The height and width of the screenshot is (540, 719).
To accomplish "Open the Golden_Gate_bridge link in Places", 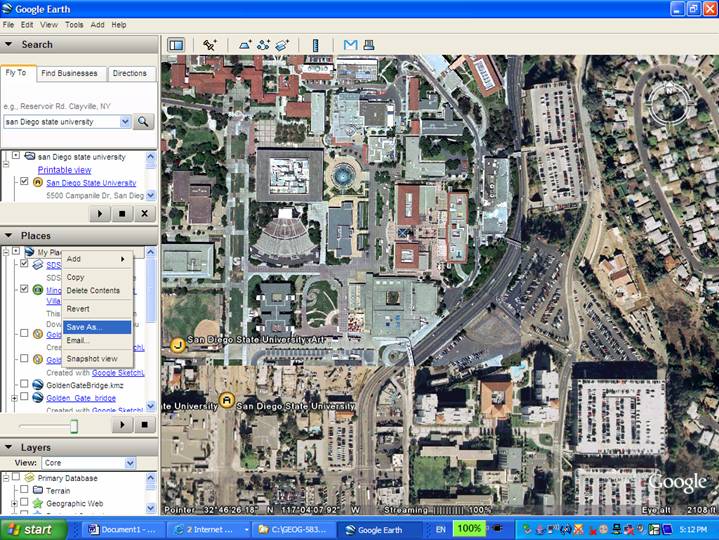I will tap(81, 398).
